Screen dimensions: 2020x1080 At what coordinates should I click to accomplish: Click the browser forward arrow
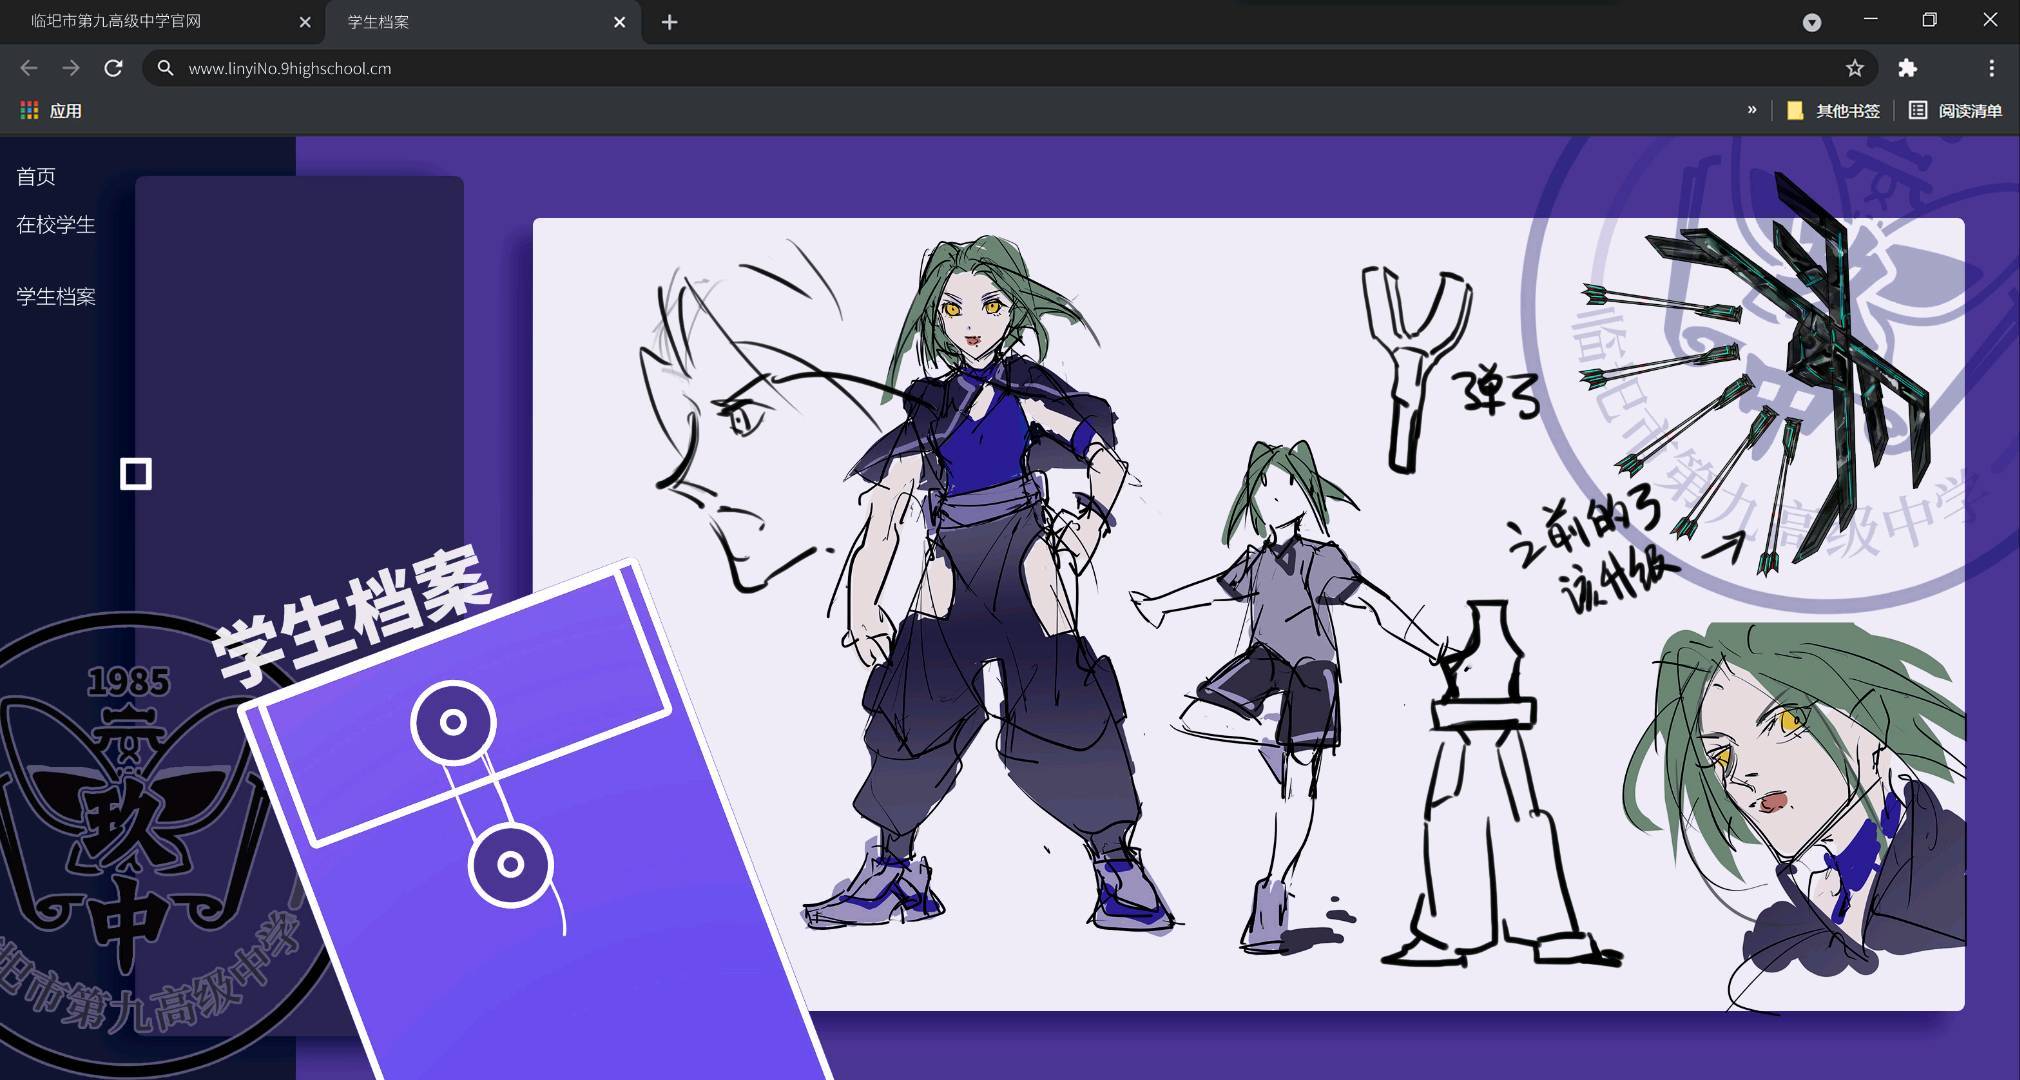pyautogui.click(x=71, y=68)
